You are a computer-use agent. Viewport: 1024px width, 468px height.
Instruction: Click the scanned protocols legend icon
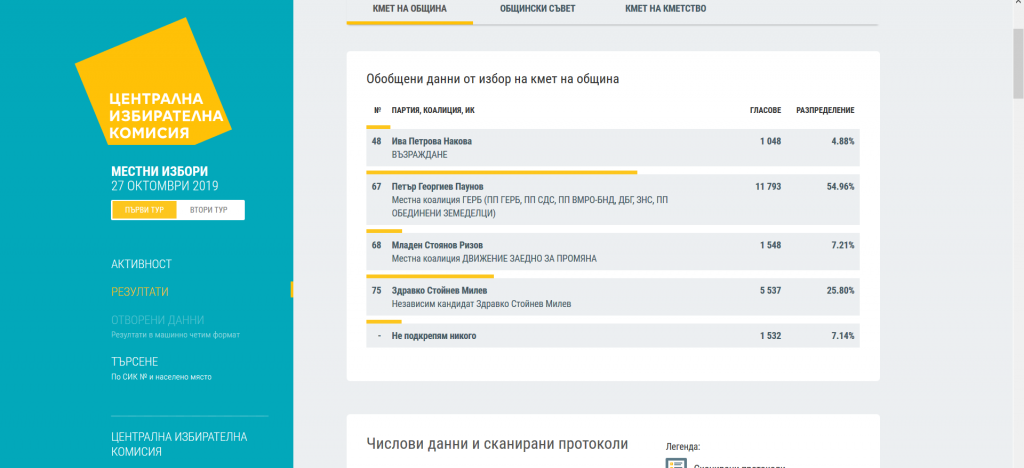tap(676, 464)
